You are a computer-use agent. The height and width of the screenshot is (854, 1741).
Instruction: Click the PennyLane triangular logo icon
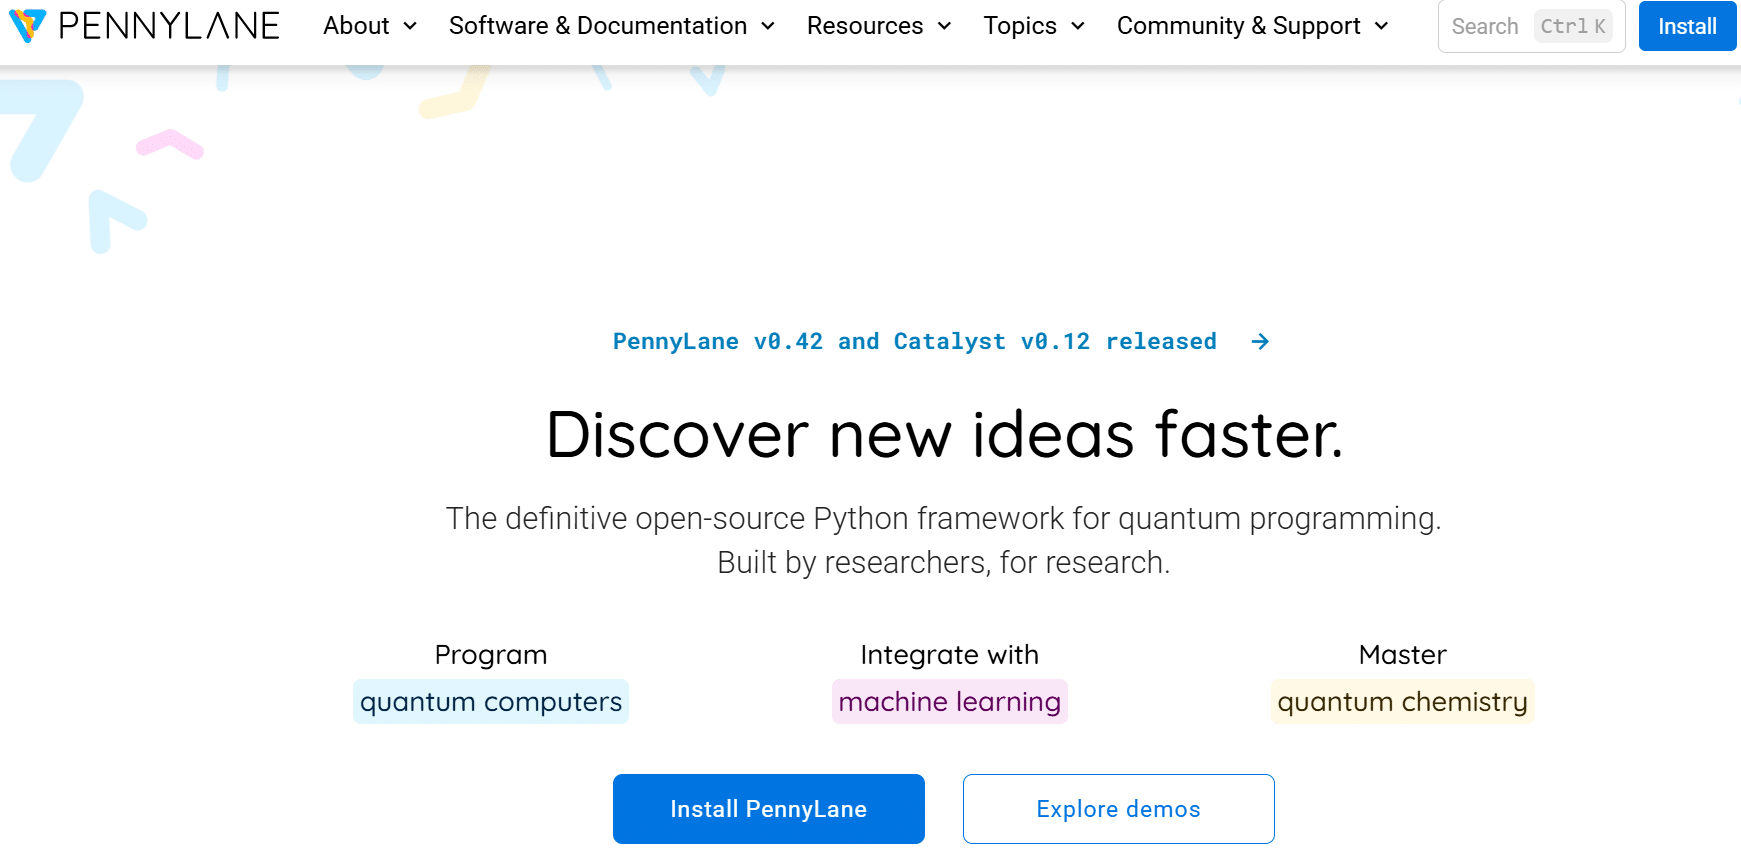(x=29, y=26)
